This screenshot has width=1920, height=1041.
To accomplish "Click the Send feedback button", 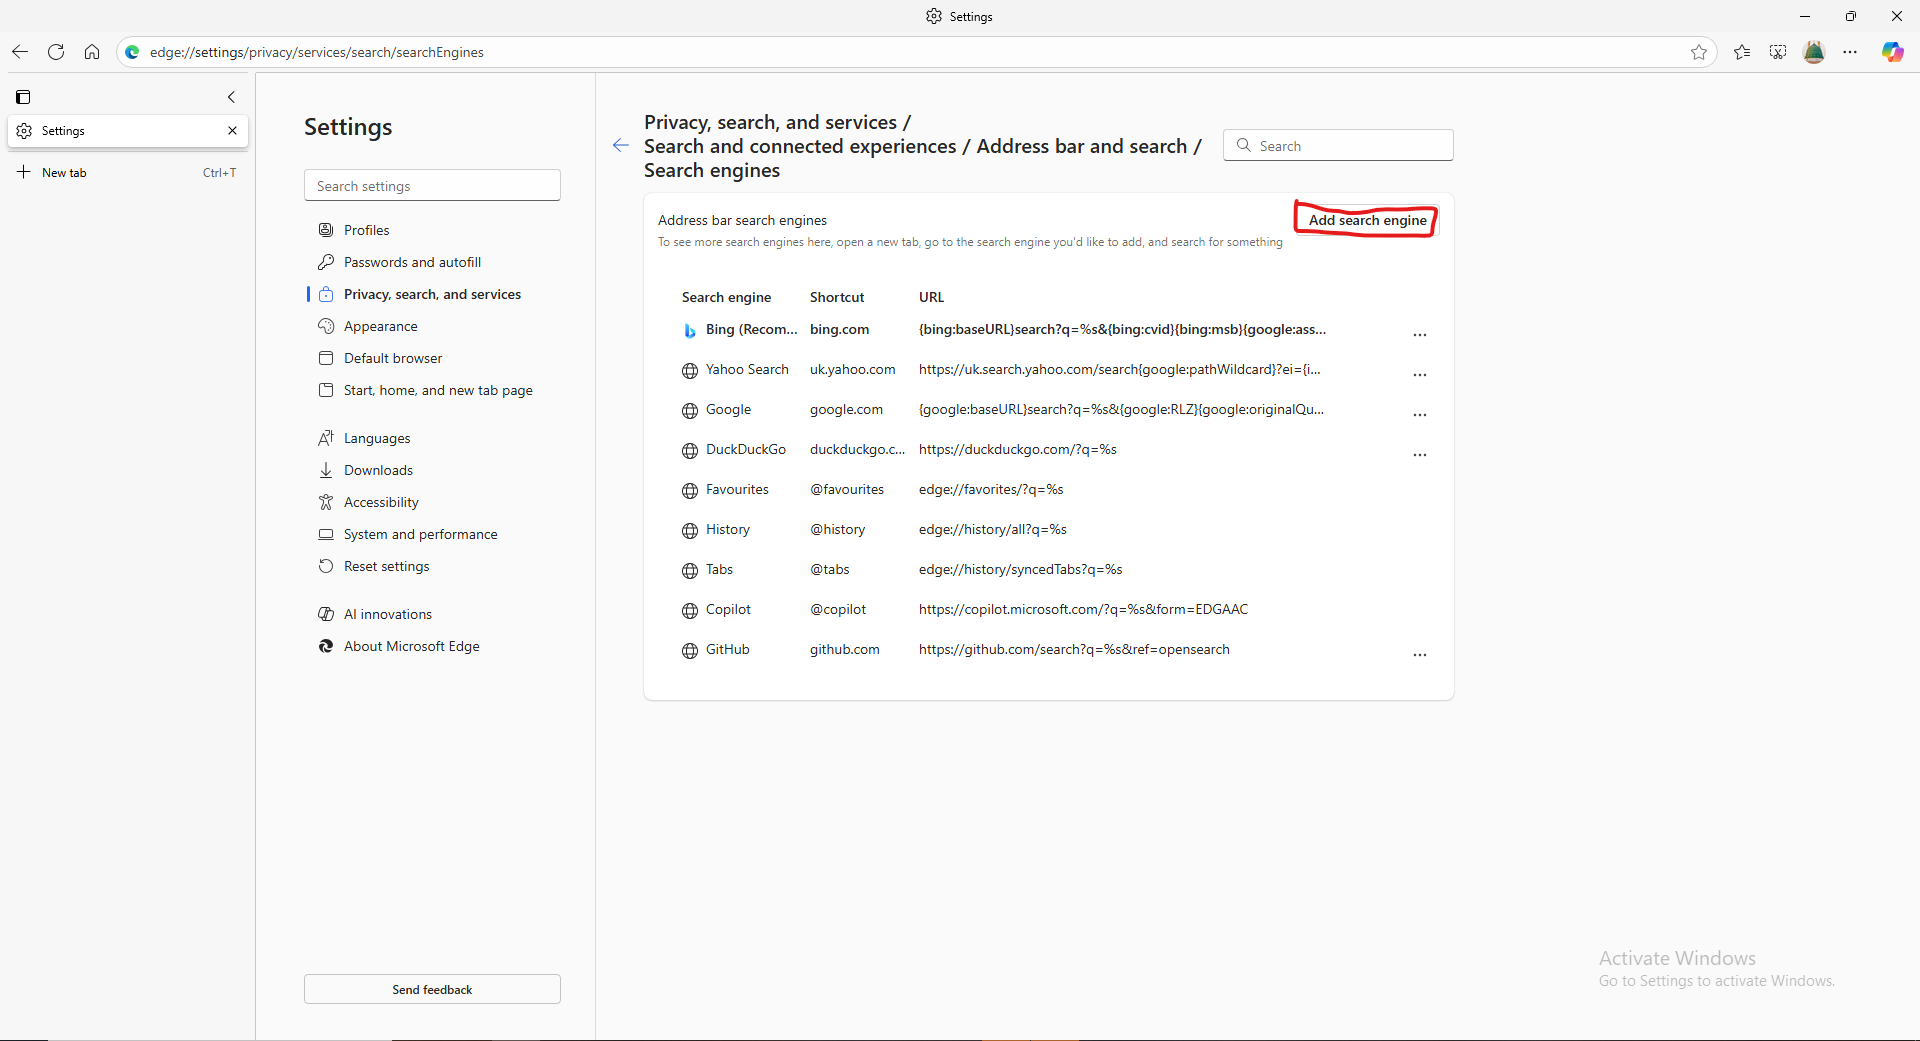I will [x=432, y=989].
